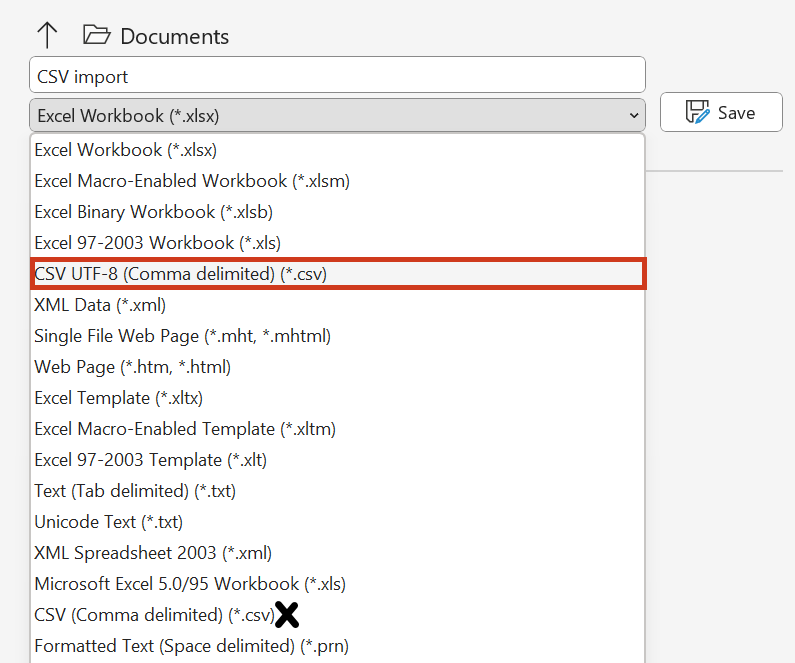
Task: Select Microsoft Excel 5.0/95 Workbook (*.xls)
Action: pyautogui.click(x=337, y=584)
